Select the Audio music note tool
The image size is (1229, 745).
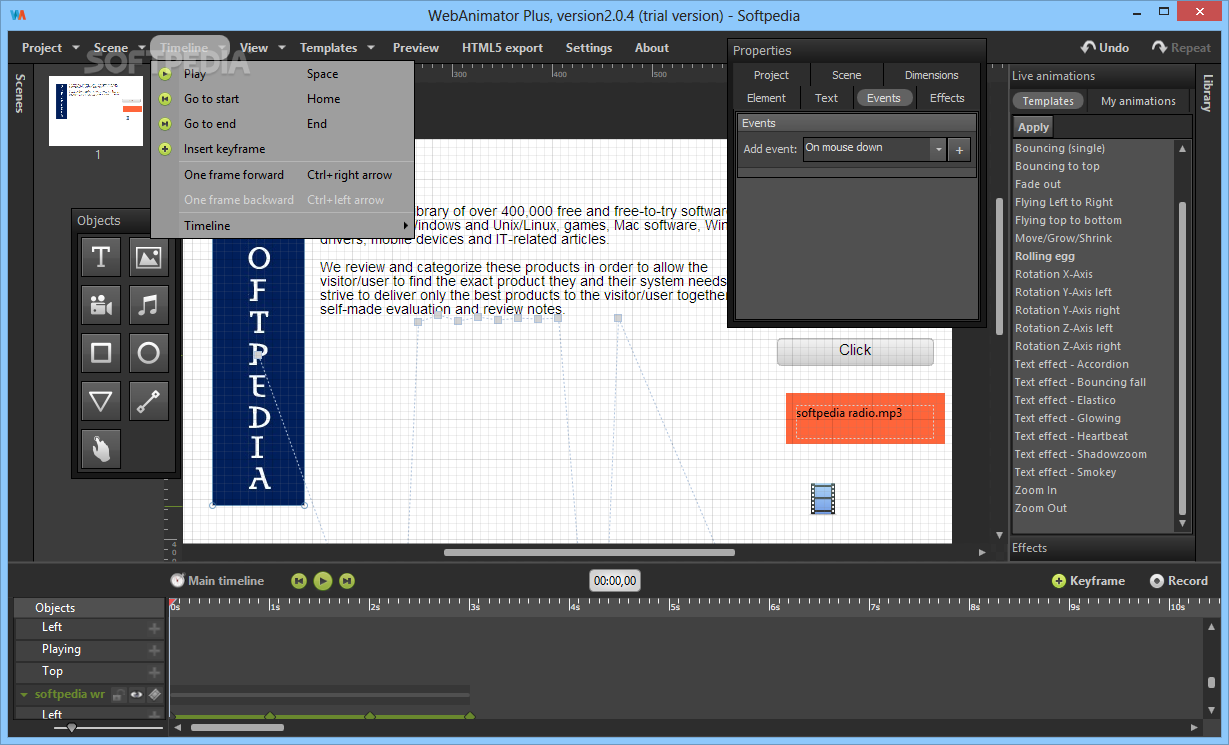(x=148, y=305)
